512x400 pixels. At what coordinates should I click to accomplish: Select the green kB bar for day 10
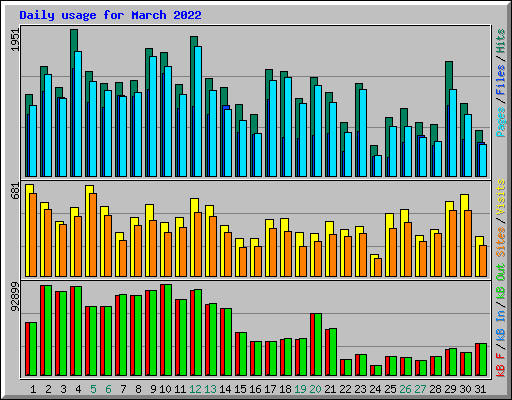click(x=168, y=330)
